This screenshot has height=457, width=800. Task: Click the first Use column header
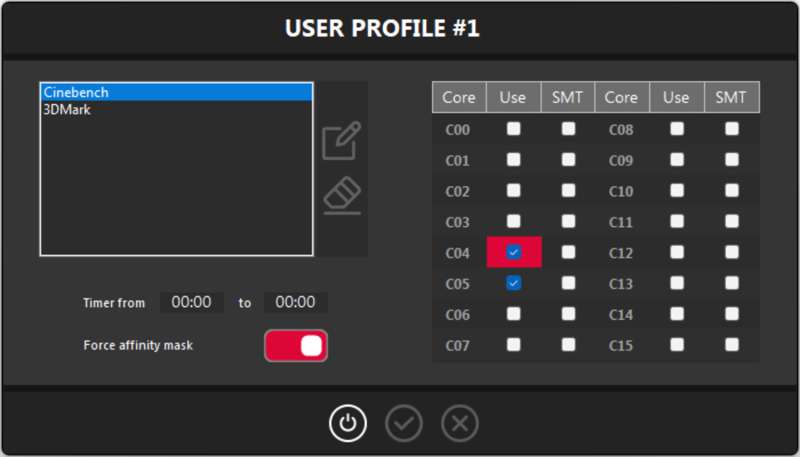(x=513, y=98)
